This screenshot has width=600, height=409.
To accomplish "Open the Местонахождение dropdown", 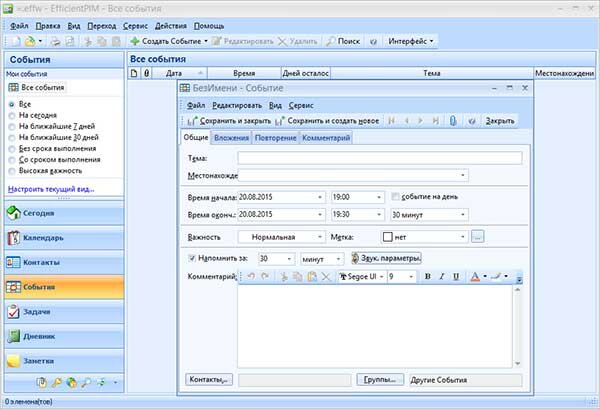I will [463, 175].
